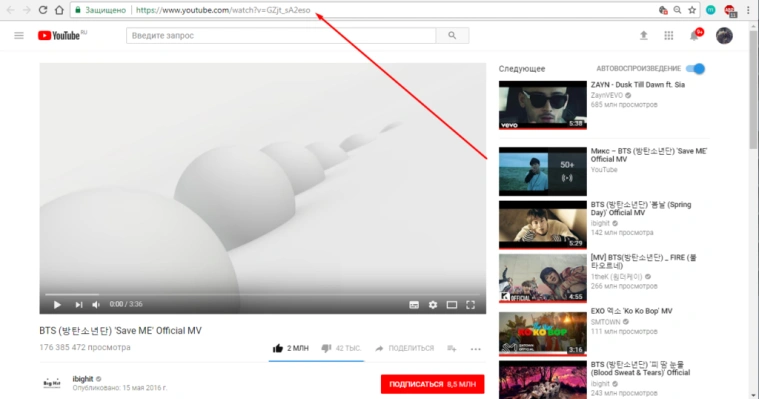The height and width of the screenshot is (399, 759).
Task: Open Chrome three-dot menu
Action: pyautogui.click(x=748, y=10)
